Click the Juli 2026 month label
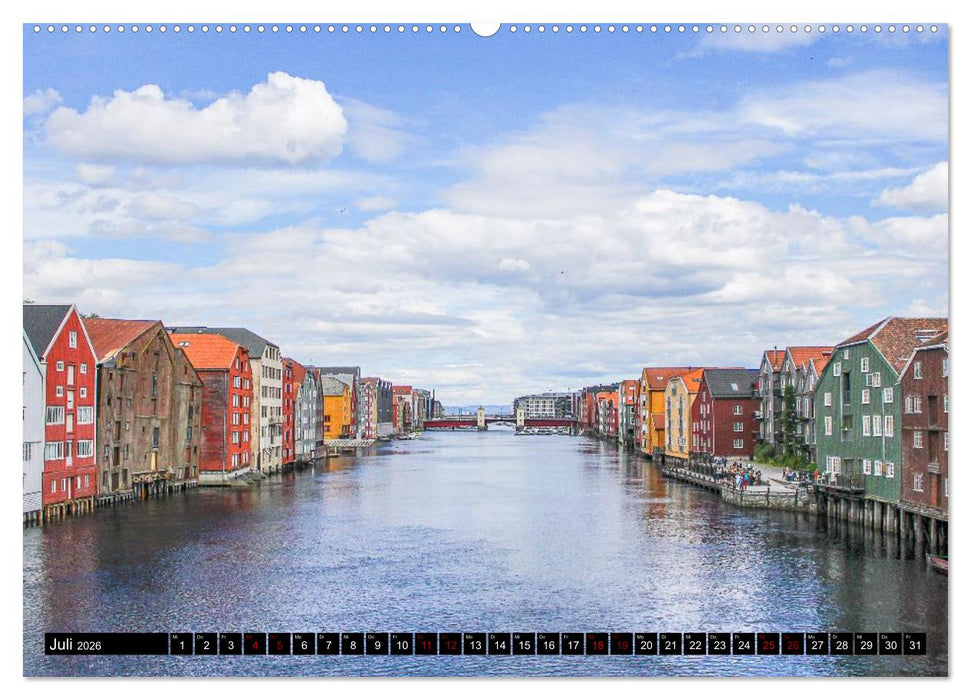The height and width of the screenshot is (700, 971). click(76, 645)
